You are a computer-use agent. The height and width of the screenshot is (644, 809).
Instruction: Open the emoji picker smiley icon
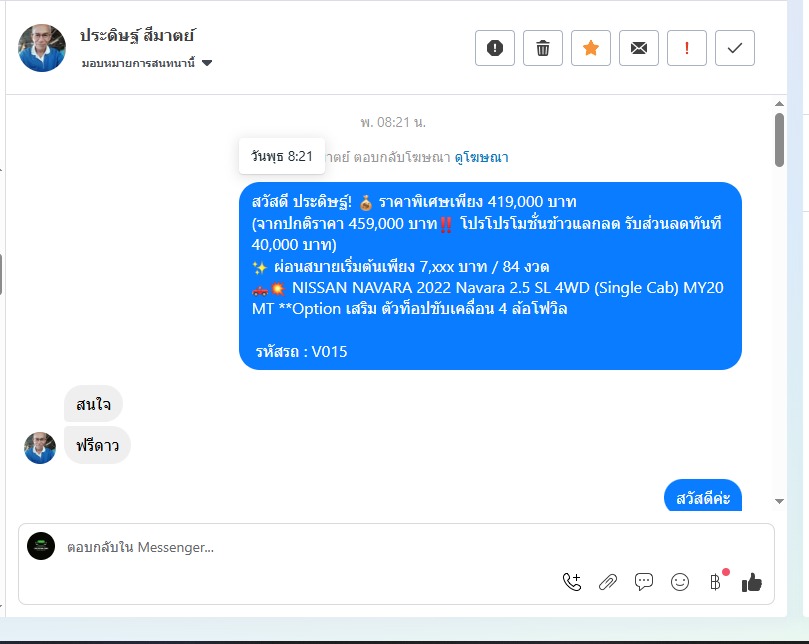click(679, 582)
